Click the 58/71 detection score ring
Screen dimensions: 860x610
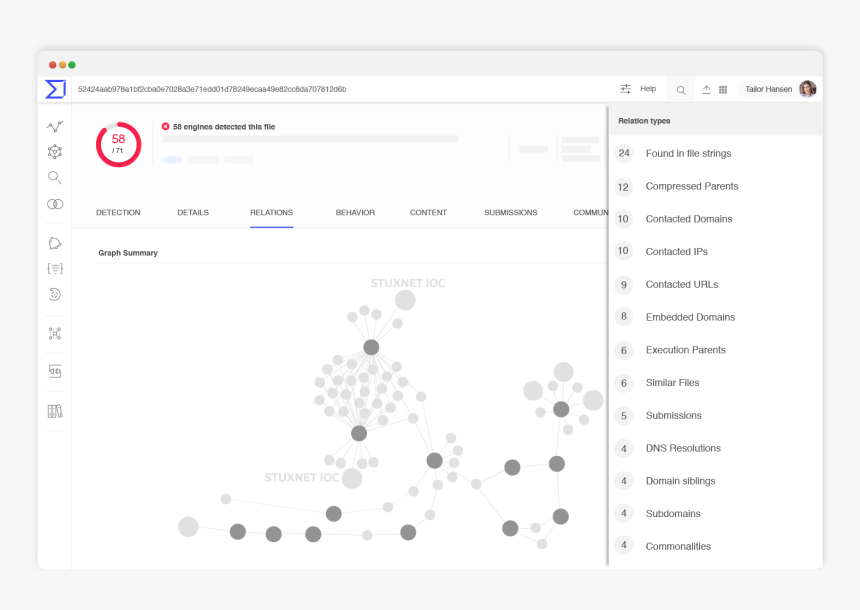[118, 144]
